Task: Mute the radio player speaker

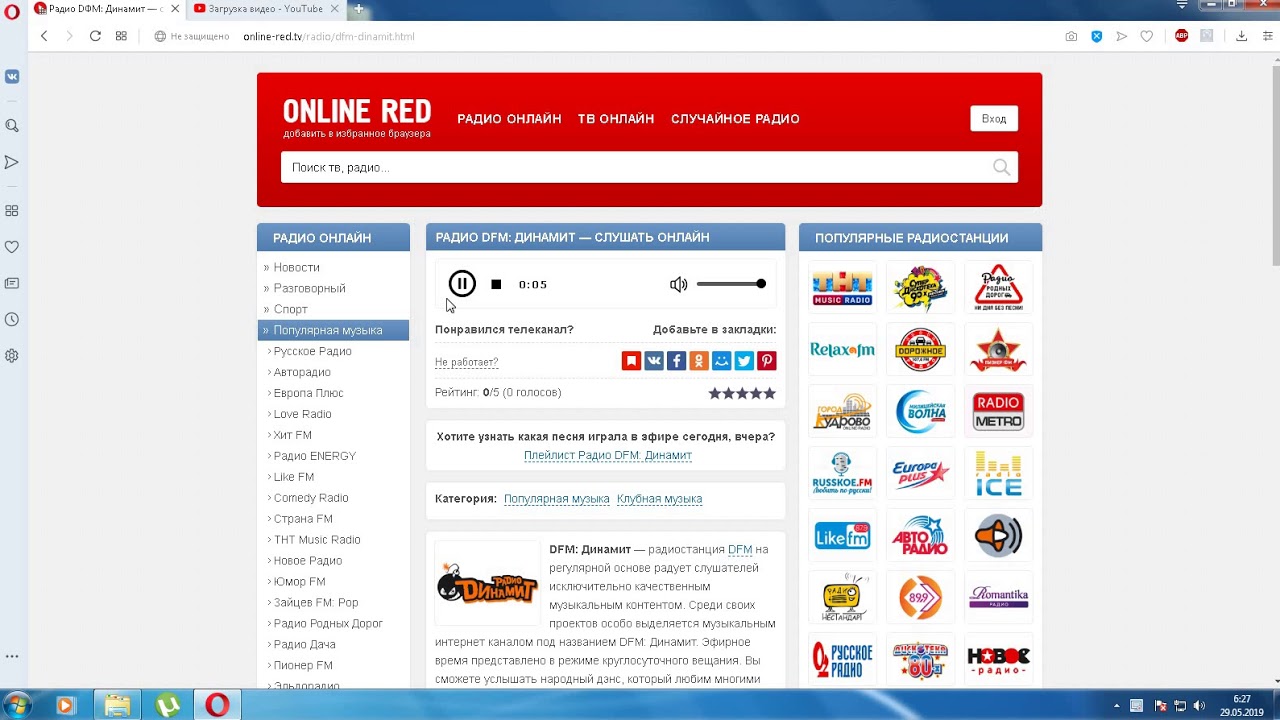Action: 679,285
